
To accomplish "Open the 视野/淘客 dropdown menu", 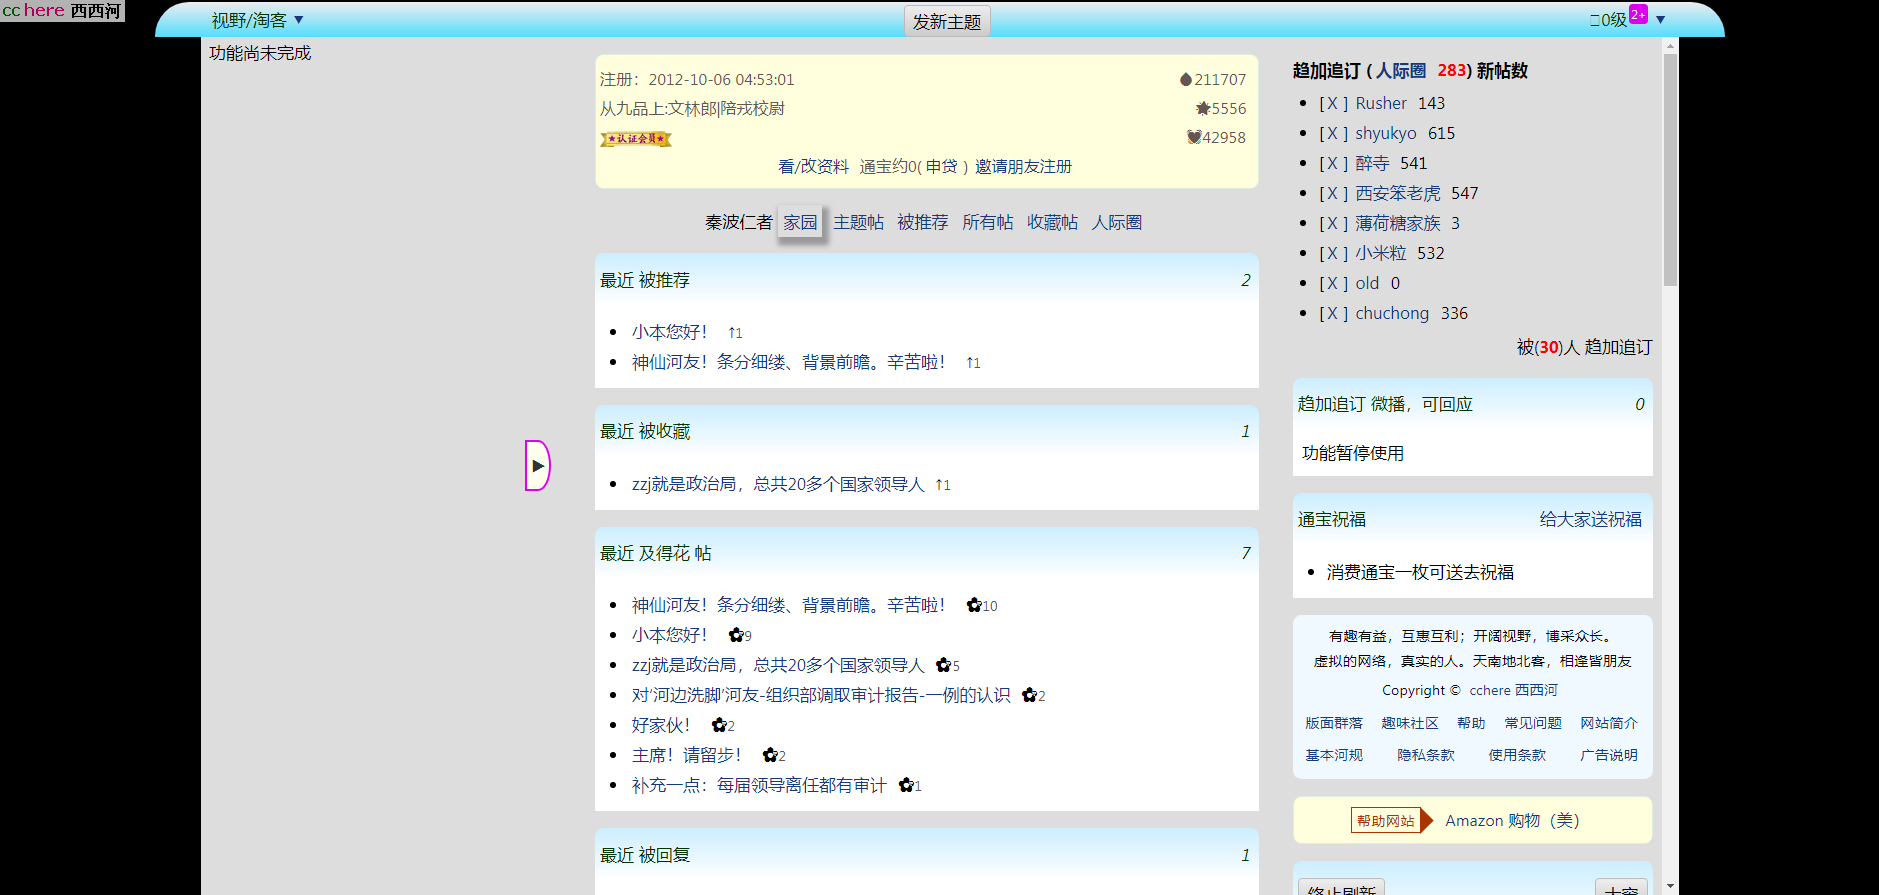I will 257,20.
